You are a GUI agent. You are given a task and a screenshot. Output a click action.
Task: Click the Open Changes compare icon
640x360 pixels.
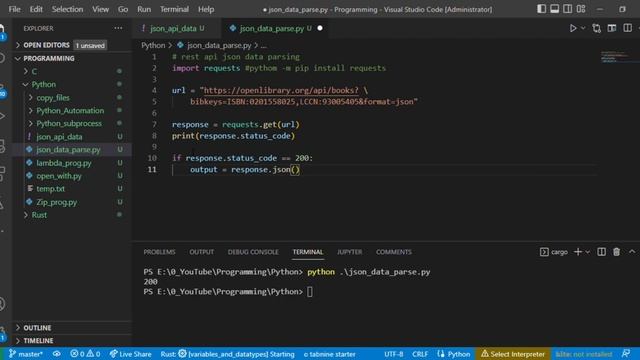pyautogui.click(x=596, y=28)
